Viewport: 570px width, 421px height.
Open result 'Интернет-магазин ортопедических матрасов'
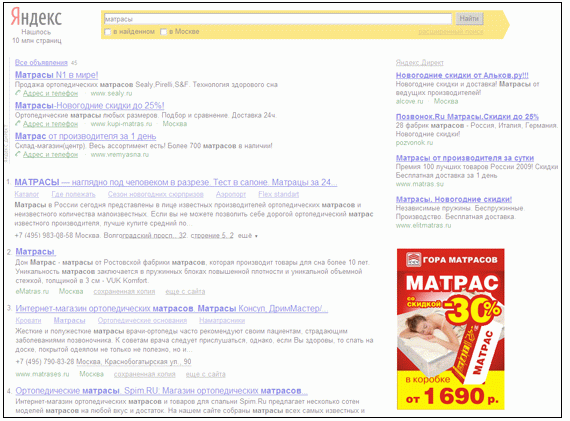[172, 309]
